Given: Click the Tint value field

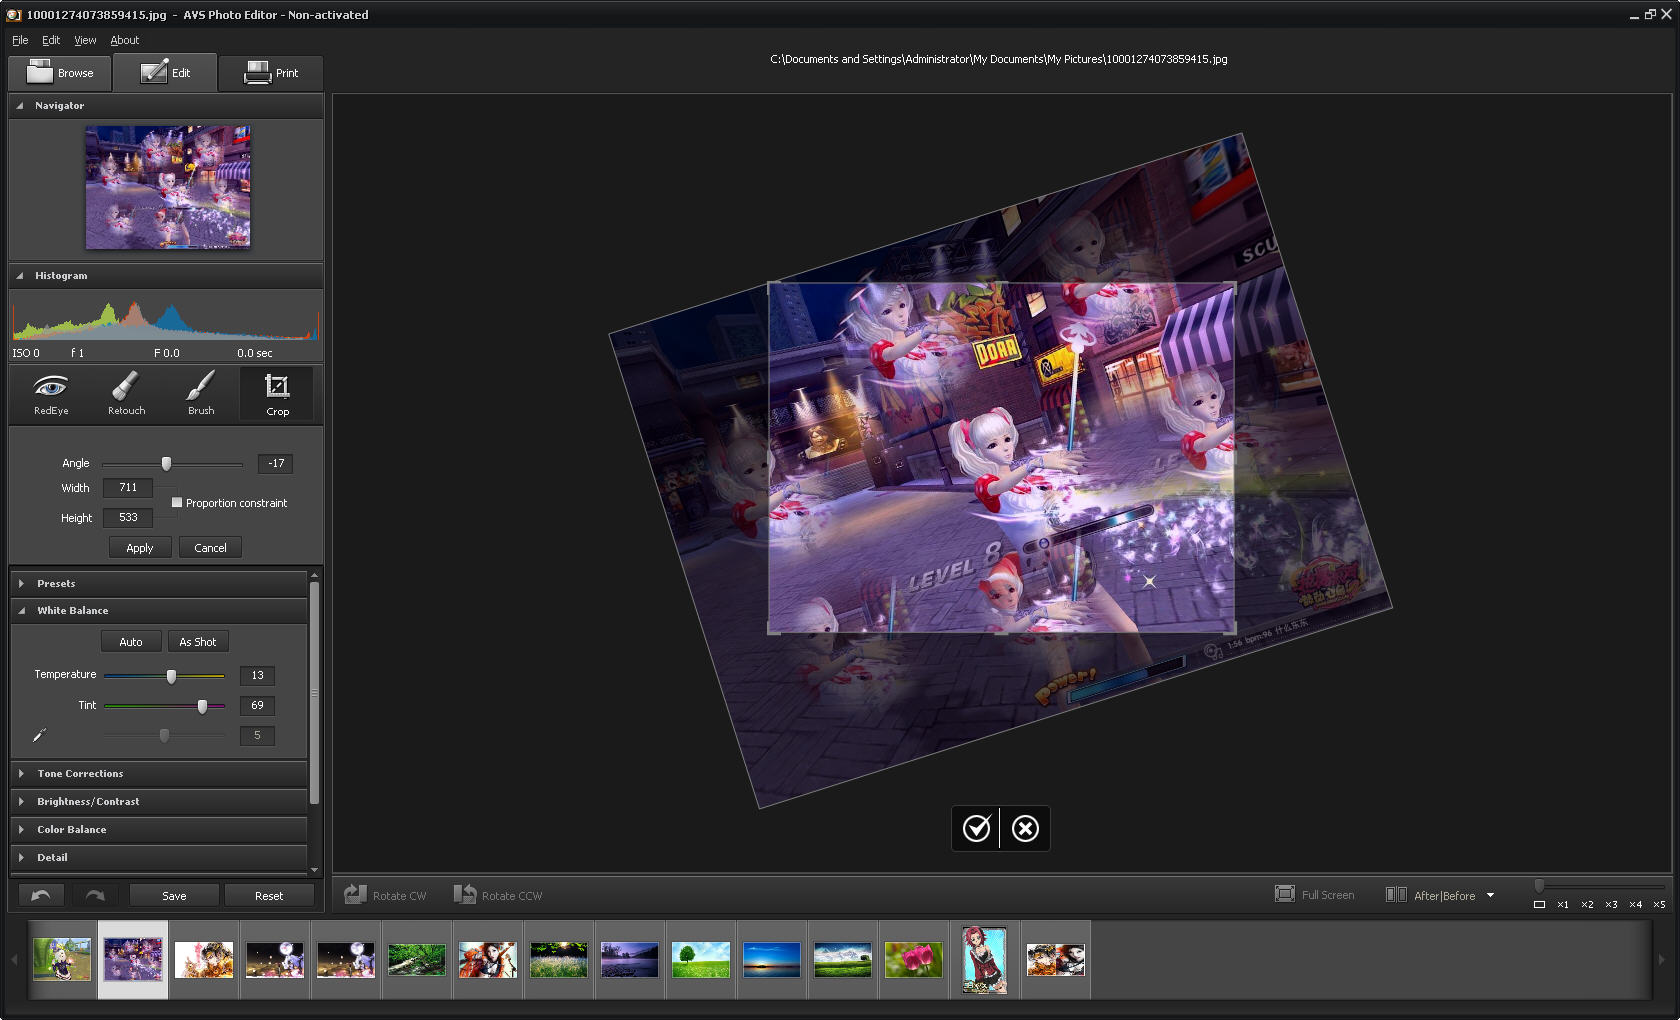Looking at the screenshot, I should [x=257, y=705].
